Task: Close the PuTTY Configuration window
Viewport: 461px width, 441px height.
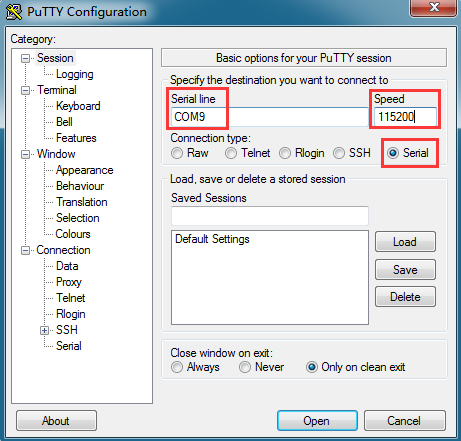Action: point(433,7)
